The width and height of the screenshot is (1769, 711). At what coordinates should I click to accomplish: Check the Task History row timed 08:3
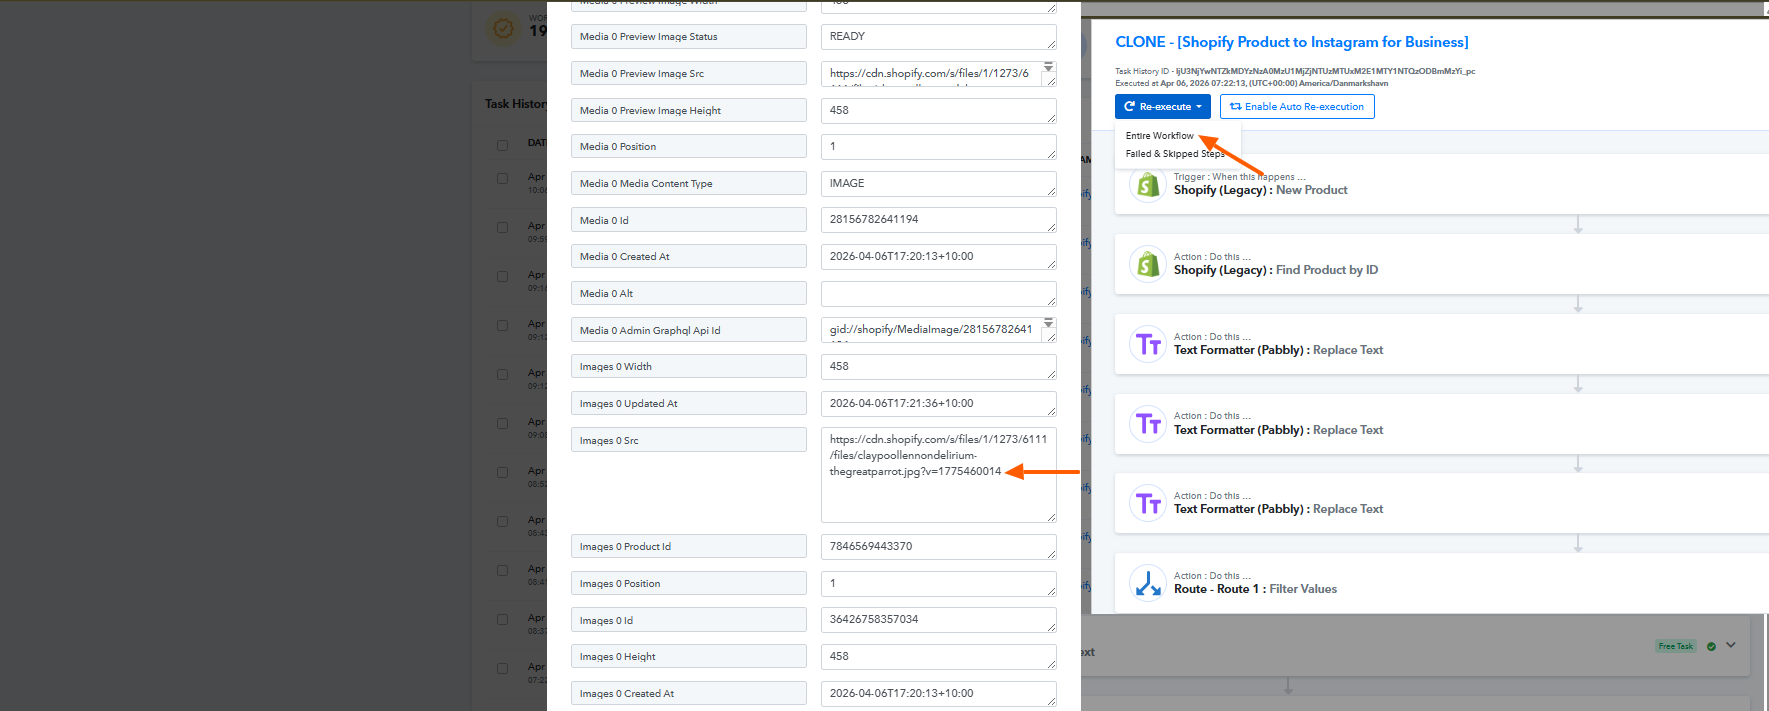pos(502,620)
